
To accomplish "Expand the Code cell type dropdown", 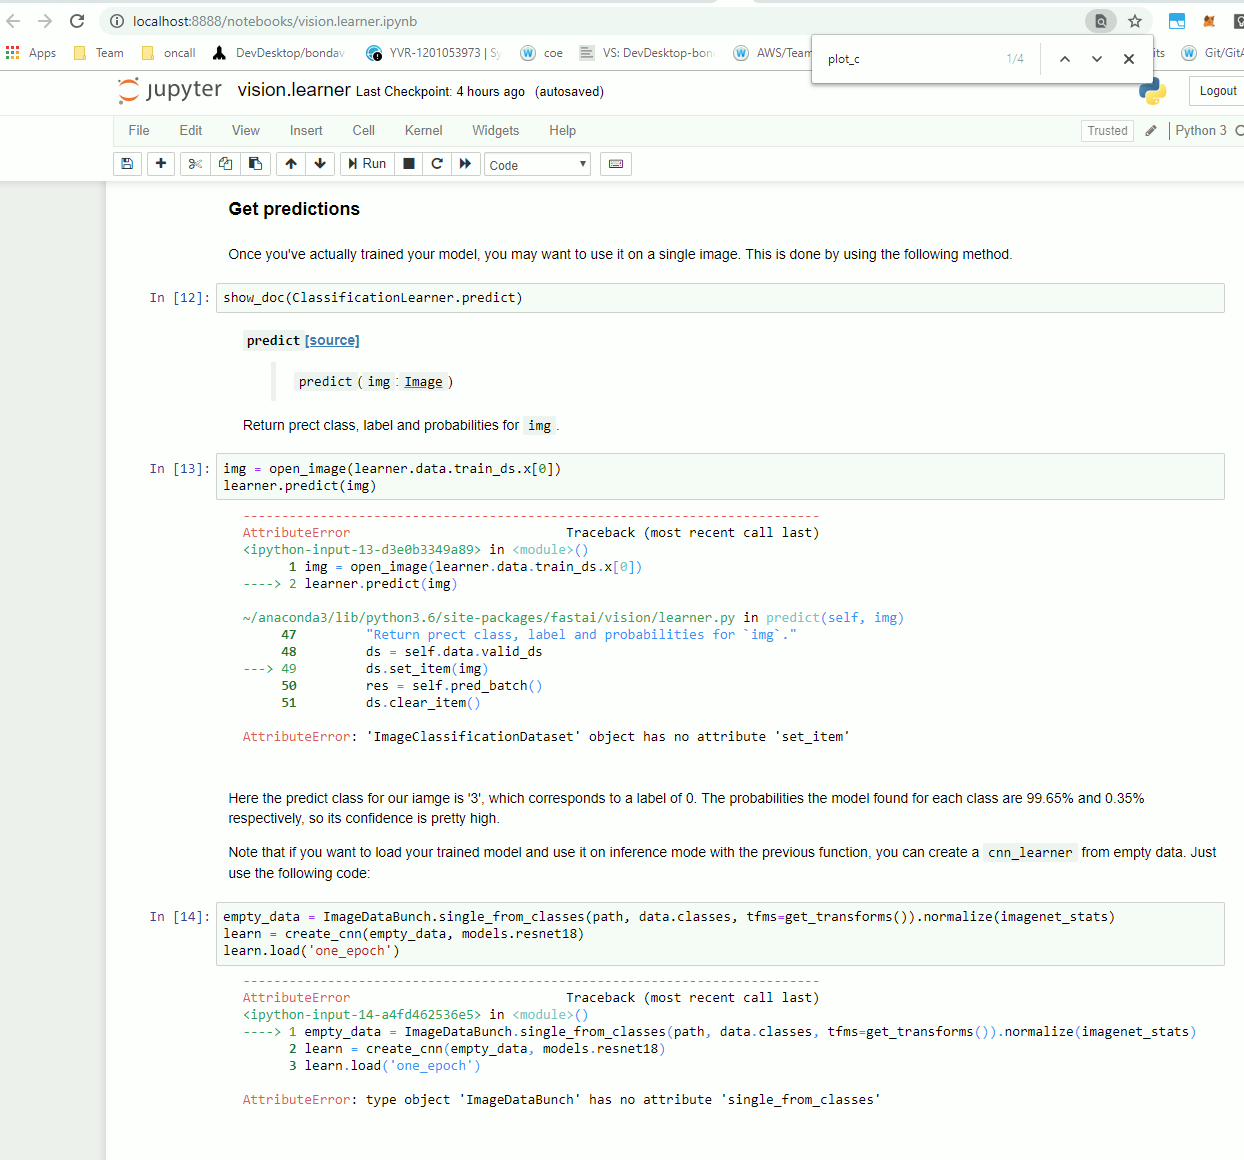I will point(537,165).
